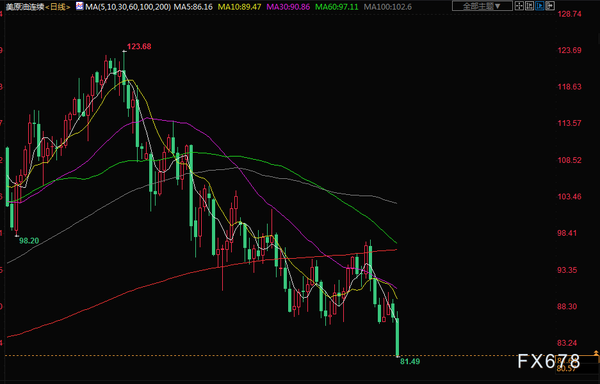Open the MA indicator settings icon
This screenshot has width=600, height=384.
click(79, 6)
